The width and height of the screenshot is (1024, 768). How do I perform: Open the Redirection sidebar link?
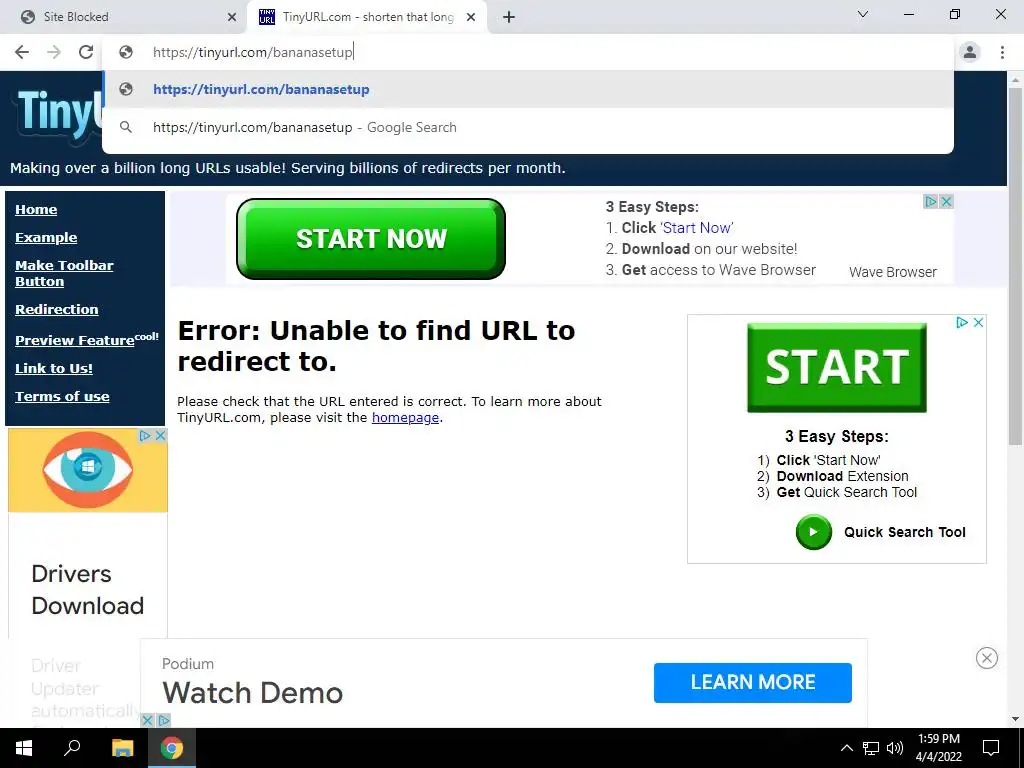57,310
